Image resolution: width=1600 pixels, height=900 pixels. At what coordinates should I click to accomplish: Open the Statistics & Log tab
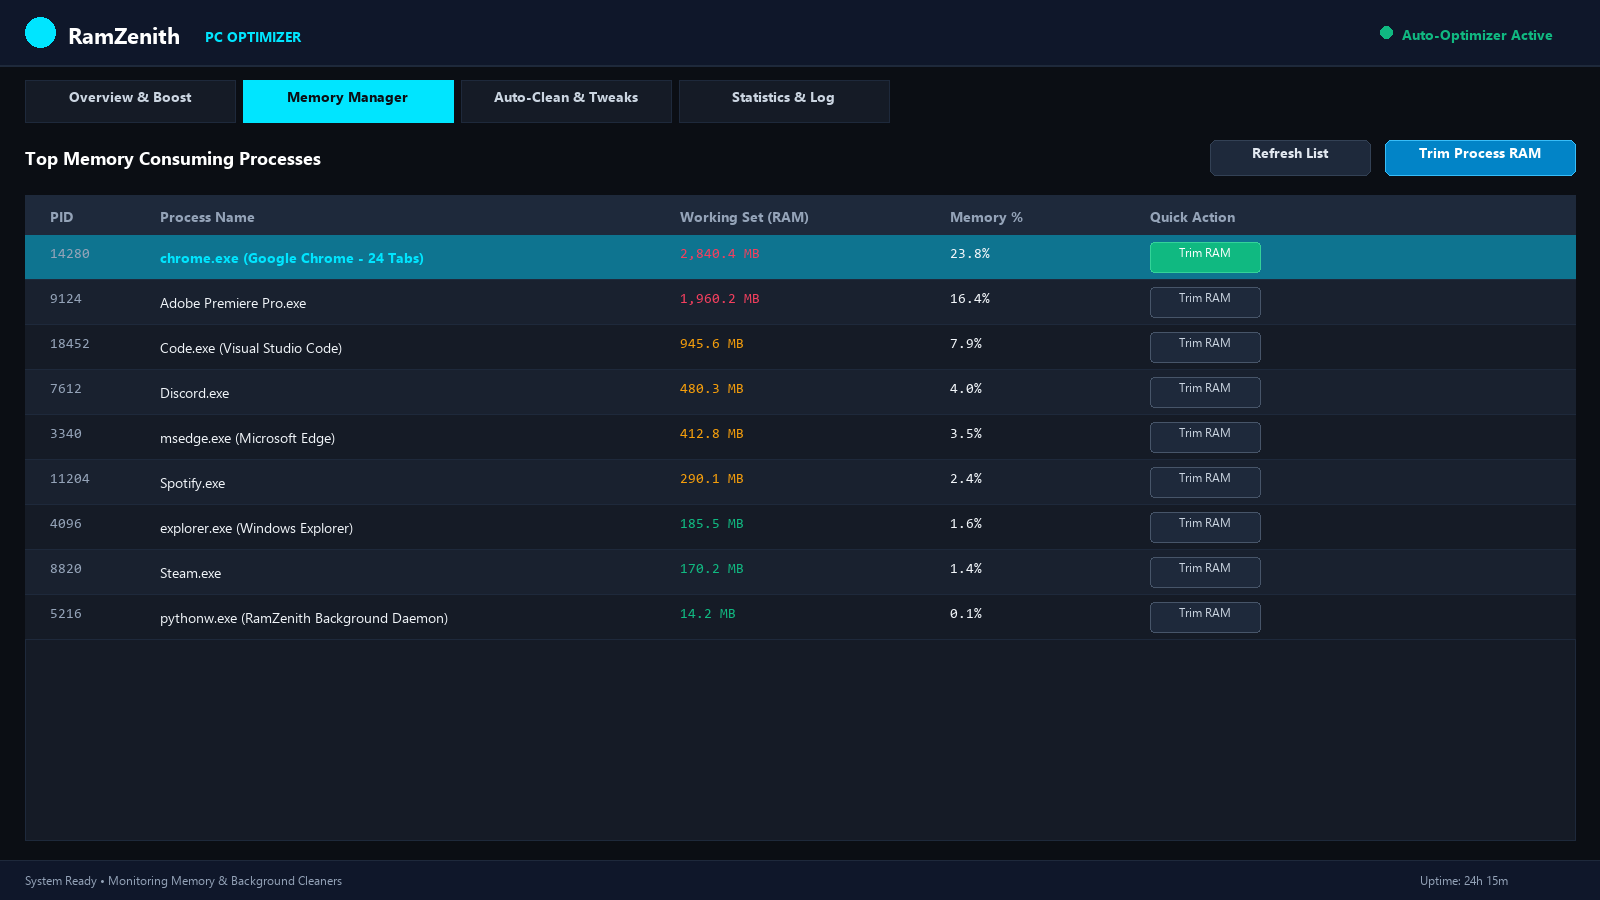pyautogui.click(x=784, y=101)
